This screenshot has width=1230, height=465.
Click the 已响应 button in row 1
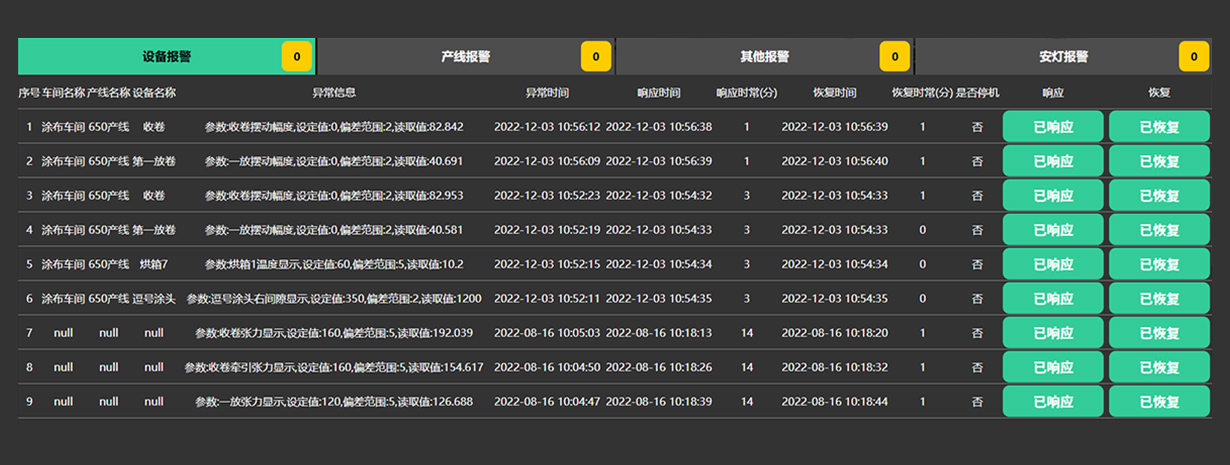click(1053, 127)
